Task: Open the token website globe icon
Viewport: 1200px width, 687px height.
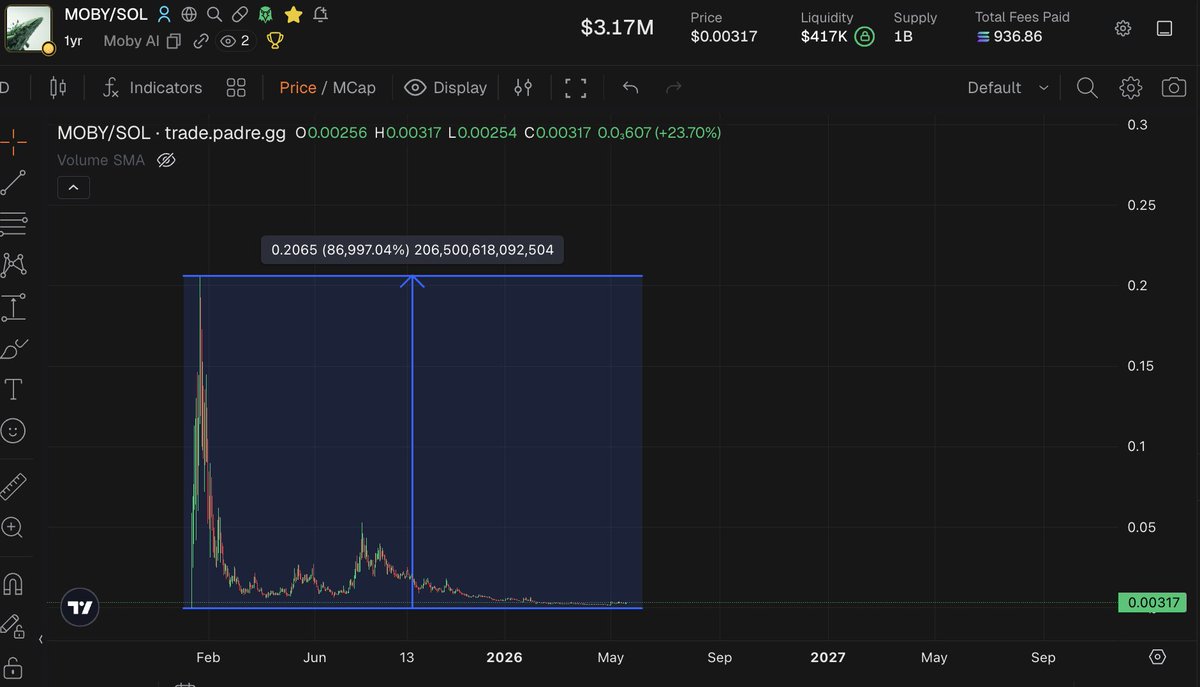Action: 189,15
